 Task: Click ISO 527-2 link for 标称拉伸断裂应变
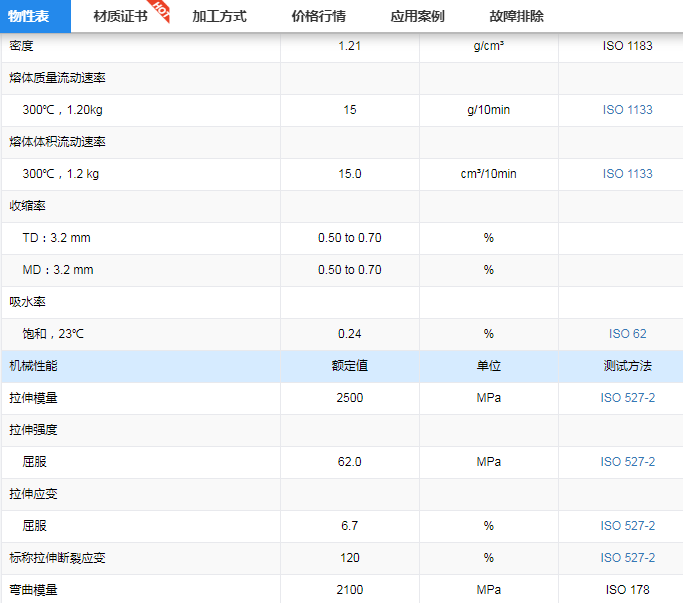click(627, 558)
